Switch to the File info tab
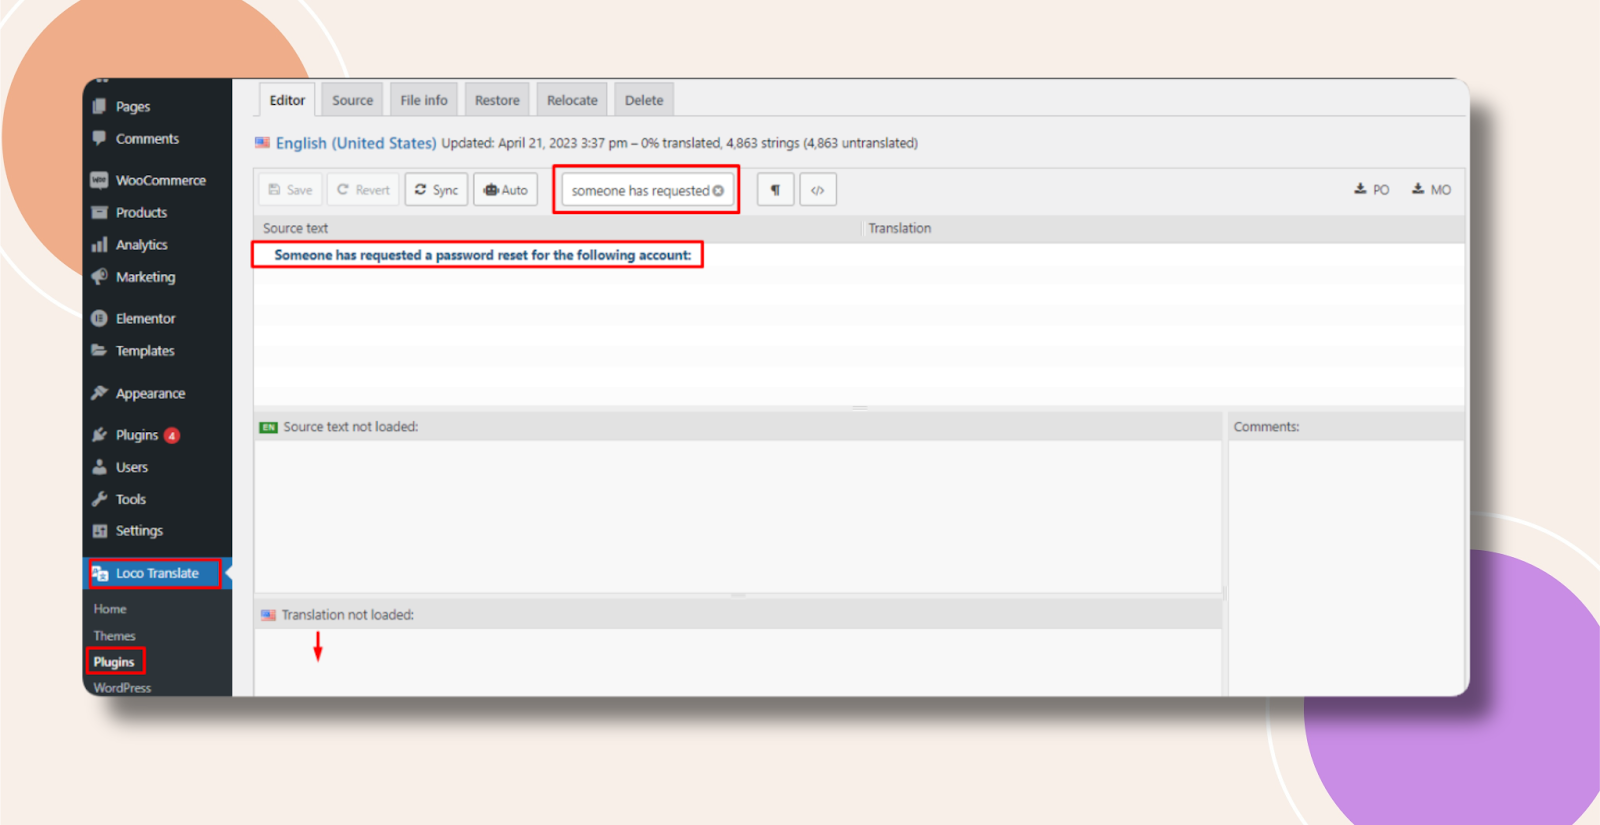1600x825 pixels. 424,100
